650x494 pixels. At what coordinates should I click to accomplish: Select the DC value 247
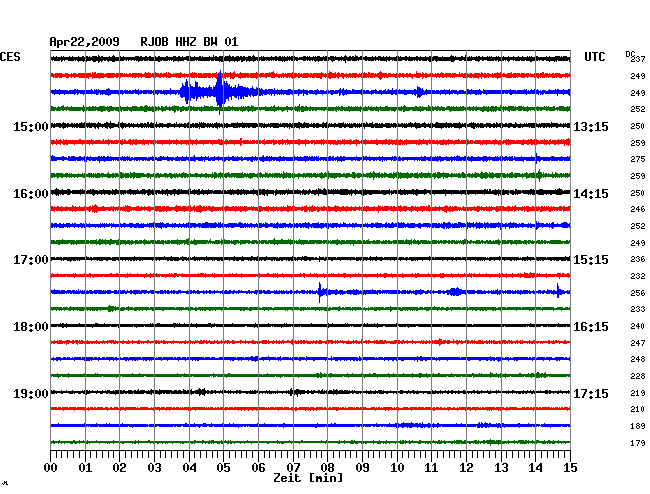point(638,343)
